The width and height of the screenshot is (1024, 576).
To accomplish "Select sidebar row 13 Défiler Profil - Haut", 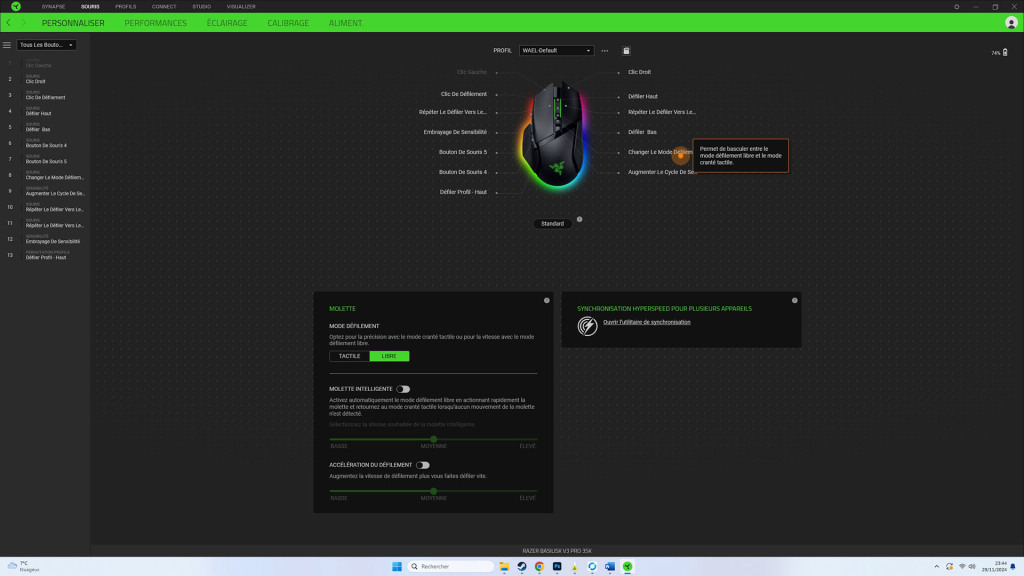I will 45,255.
